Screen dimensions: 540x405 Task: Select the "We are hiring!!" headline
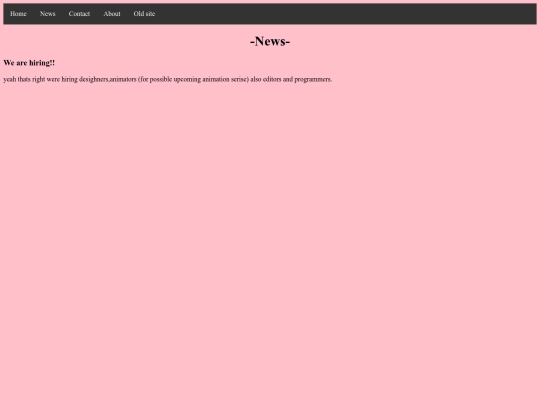coord(29,63)
